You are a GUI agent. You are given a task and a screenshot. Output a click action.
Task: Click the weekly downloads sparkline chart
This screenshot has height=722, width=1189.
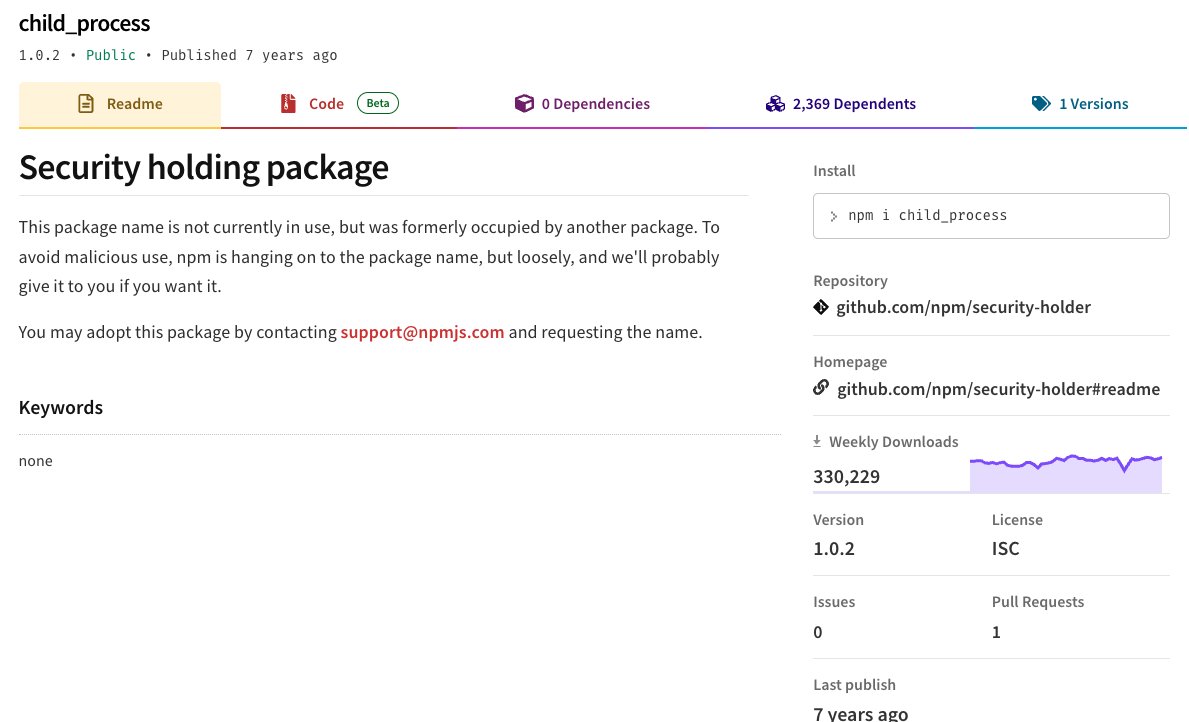coord(1065,474)
